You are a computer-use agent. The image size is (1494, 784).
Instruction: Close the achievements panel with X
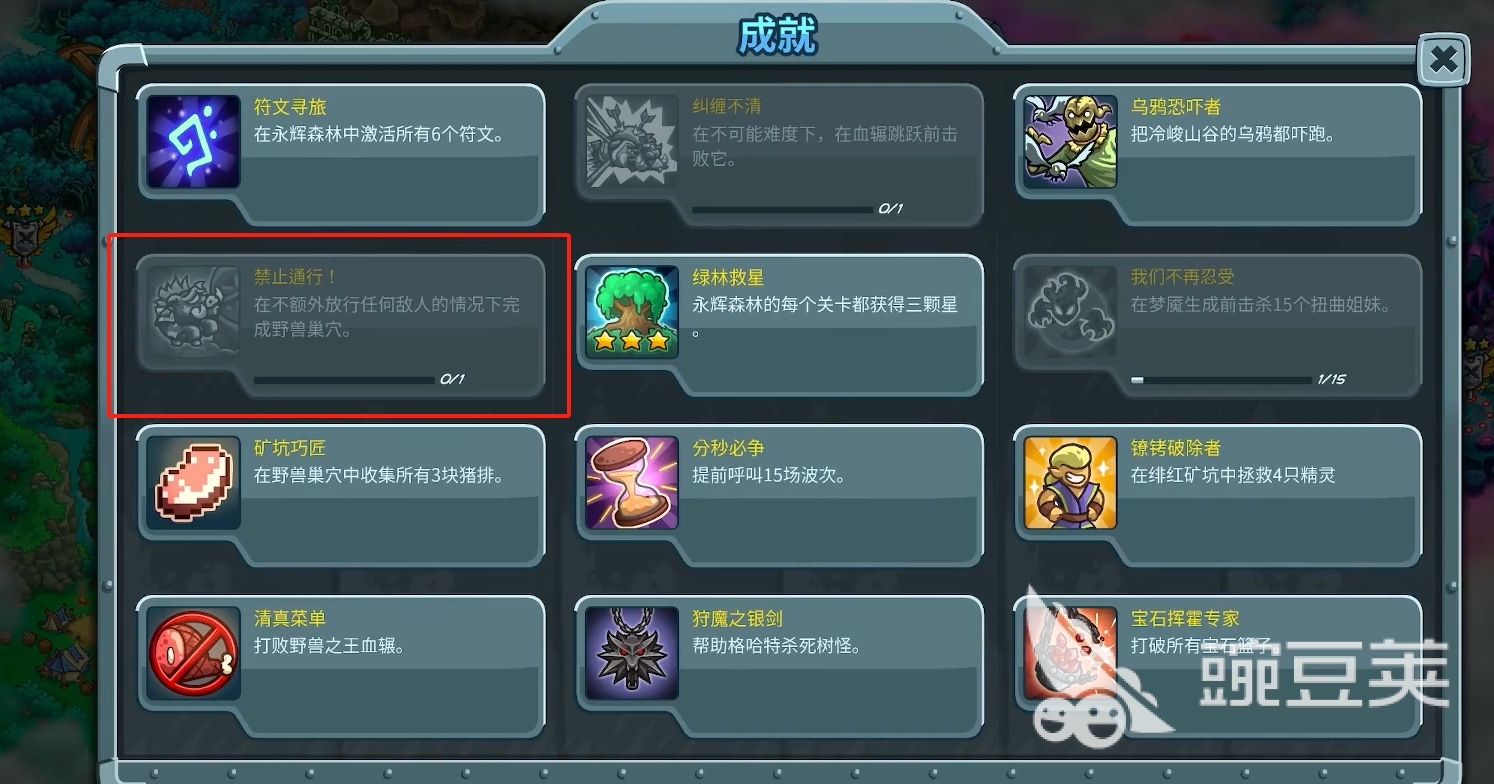coord(1443,61)
